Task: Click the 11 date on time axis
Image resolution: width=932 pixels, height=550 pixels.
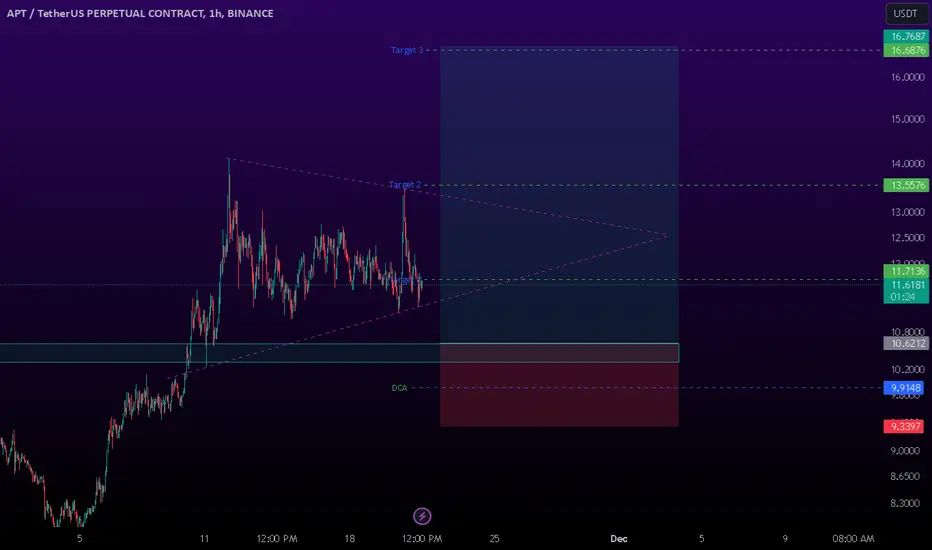Action: coord(204,539)
